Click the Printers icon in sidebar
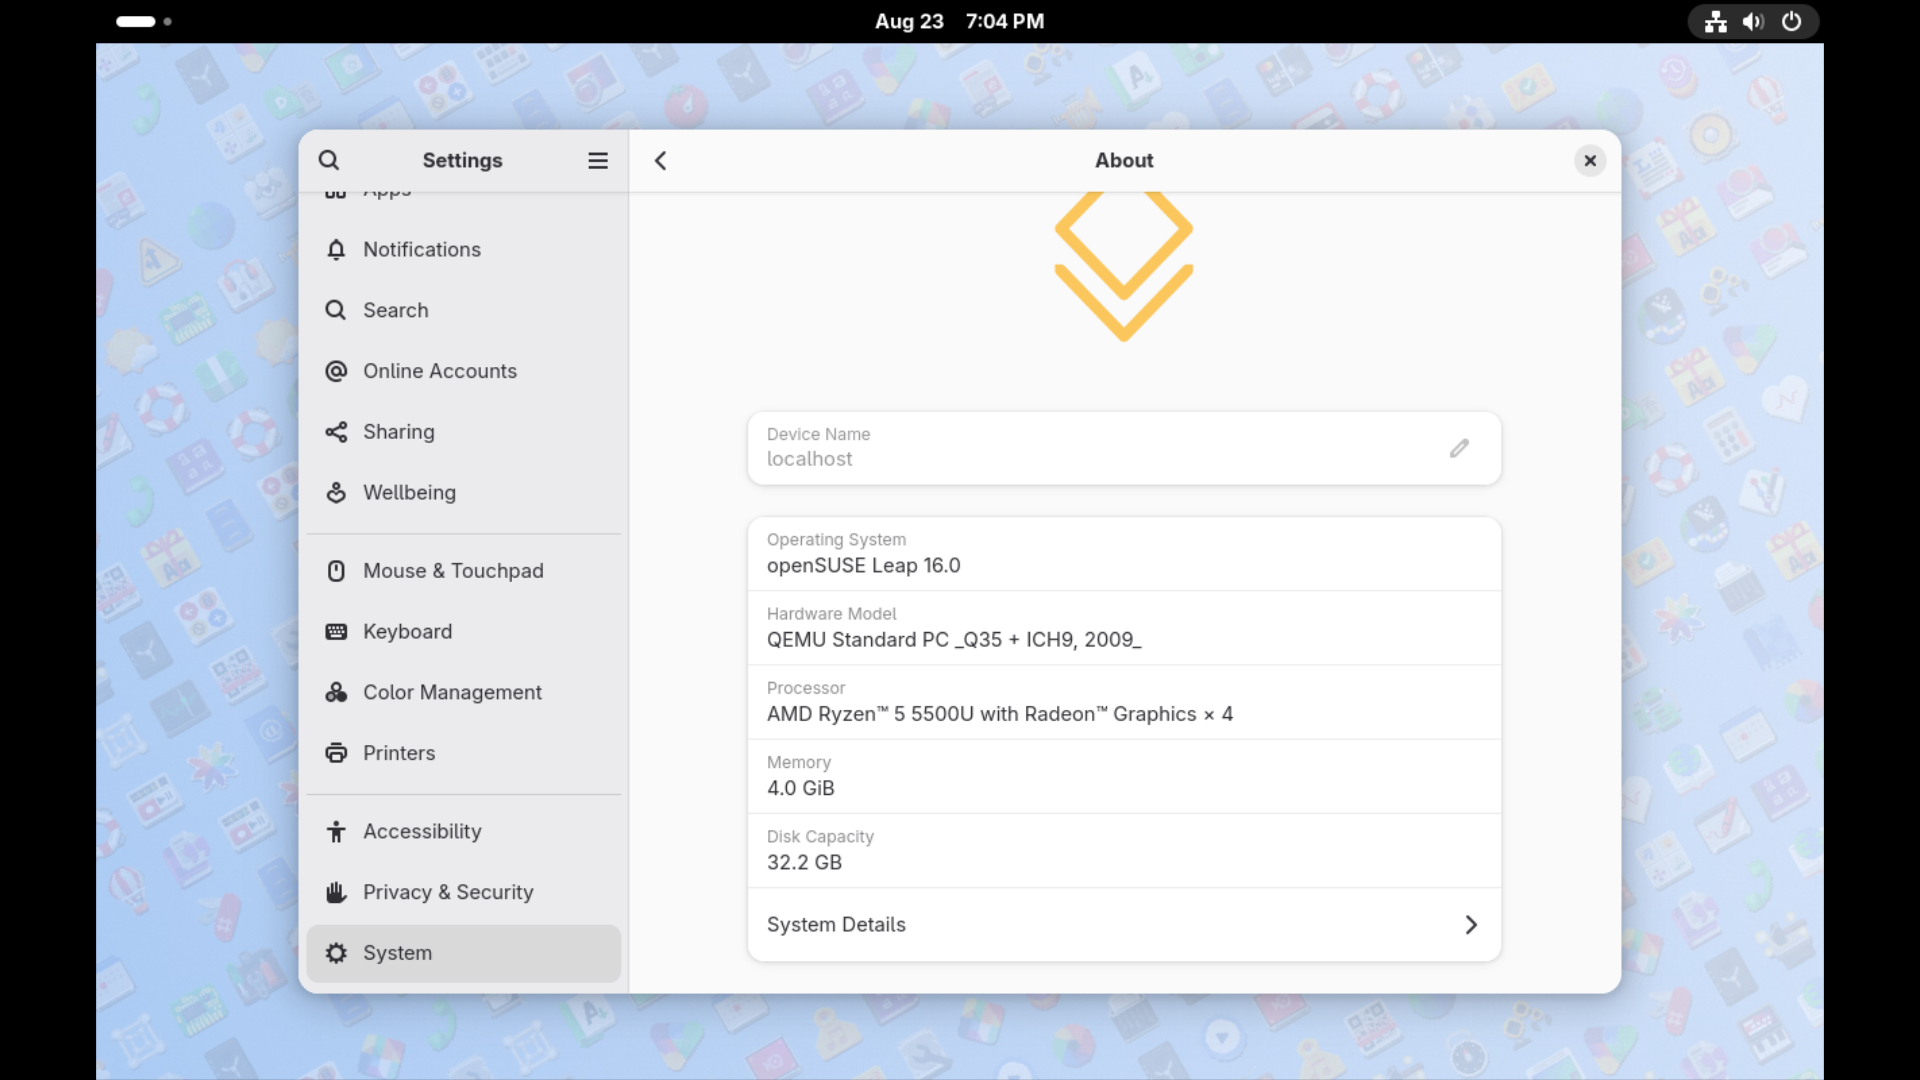Viewport: 1920px width, 1080px height. tap(336, 753)
